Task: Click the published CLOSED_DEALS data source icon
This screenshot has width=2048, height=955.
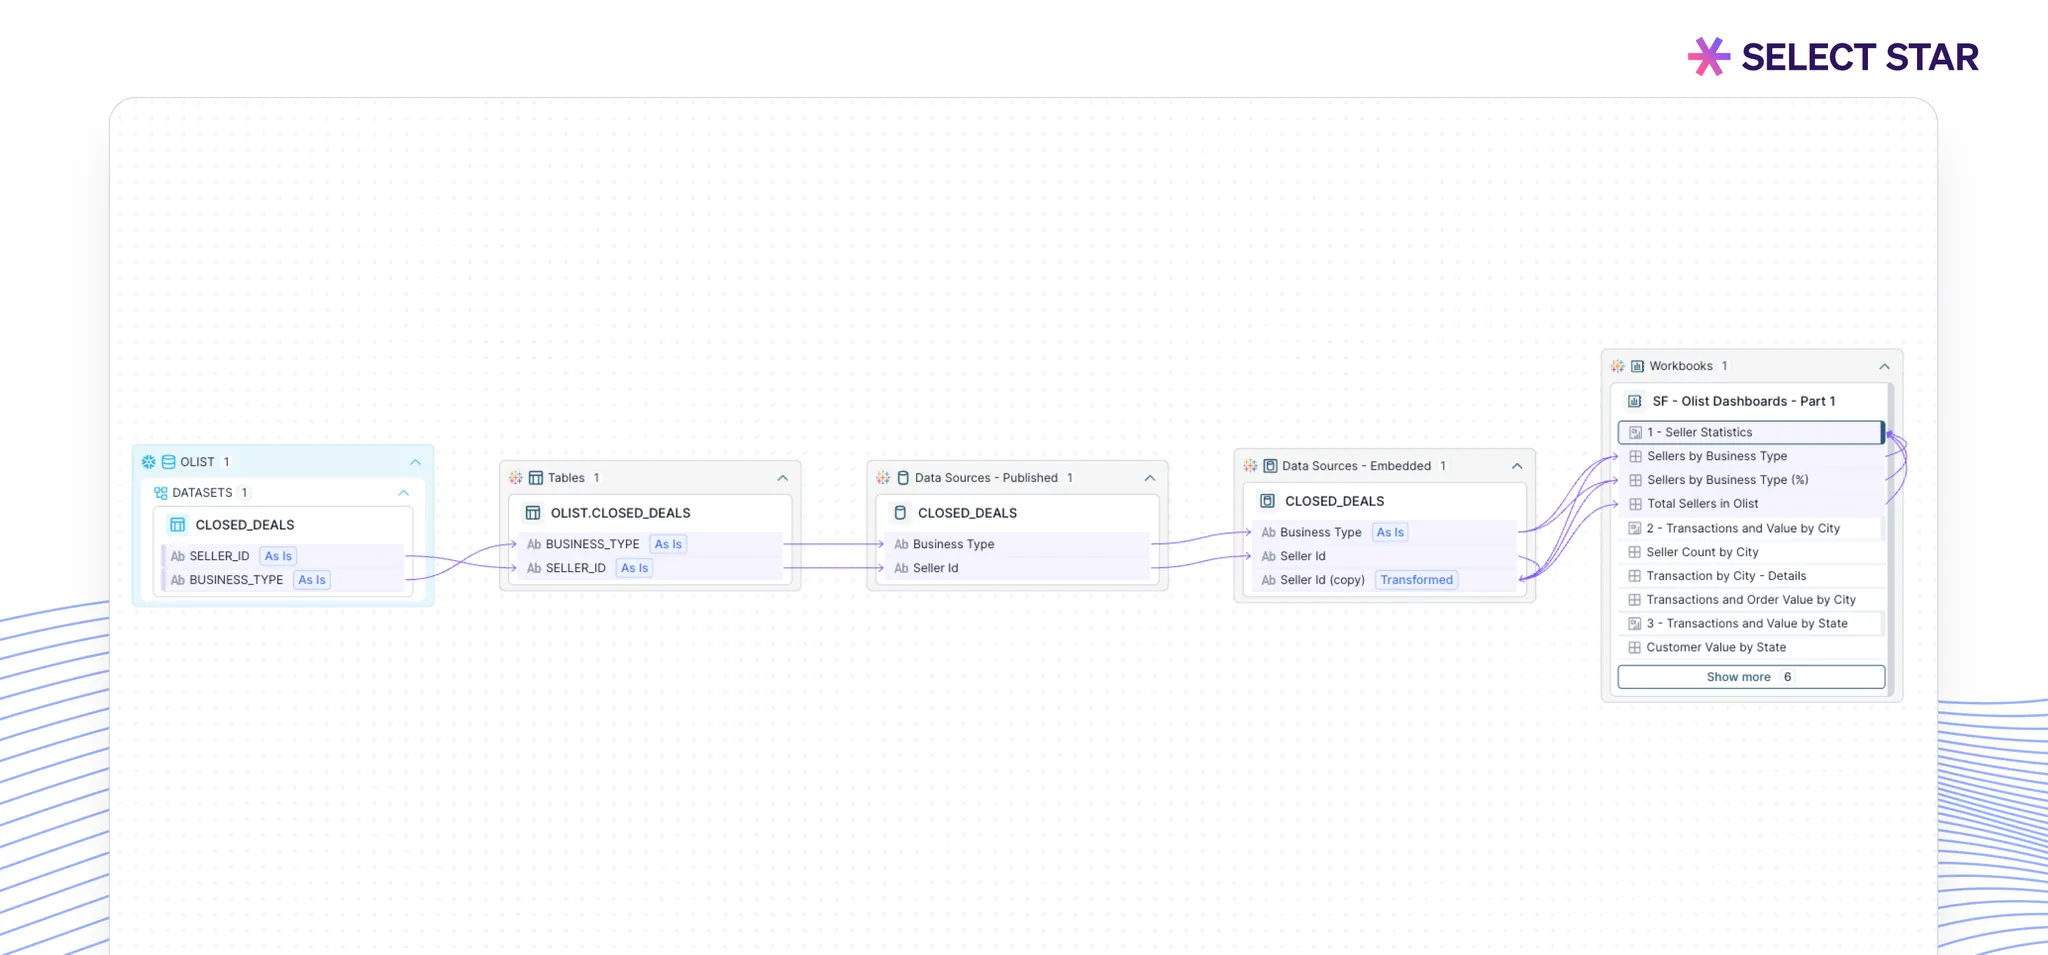Action: pos(900,513)
